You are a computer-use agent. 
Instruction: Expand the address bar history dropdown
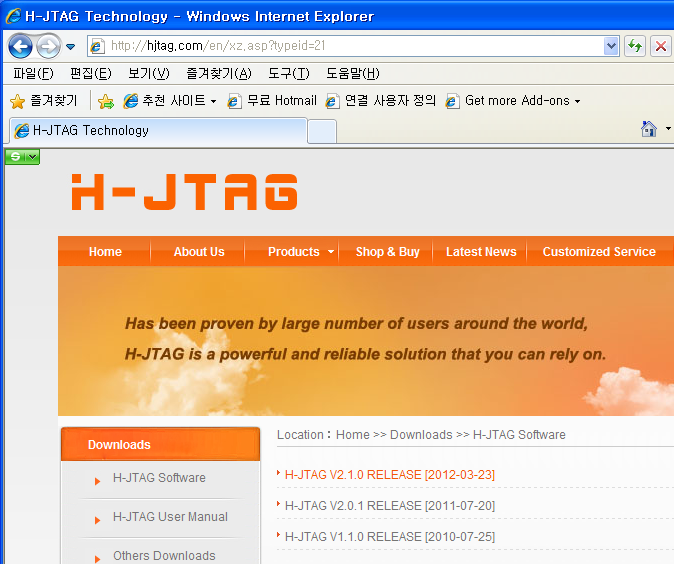coord(611,46)
